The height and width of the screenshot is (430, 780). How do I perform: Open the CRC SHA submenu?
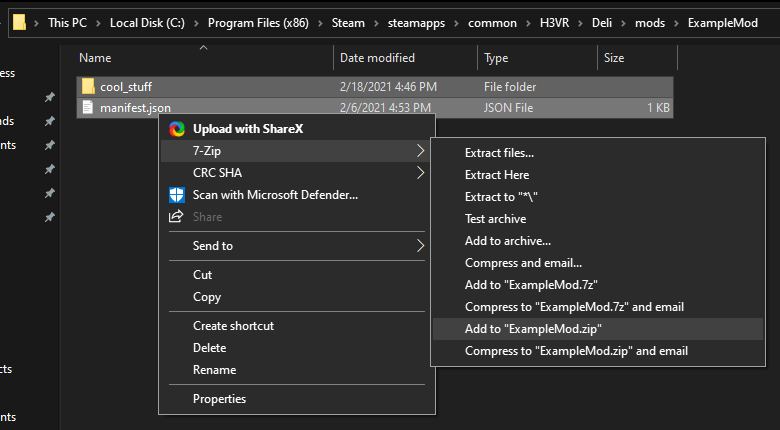click(297, 173)
